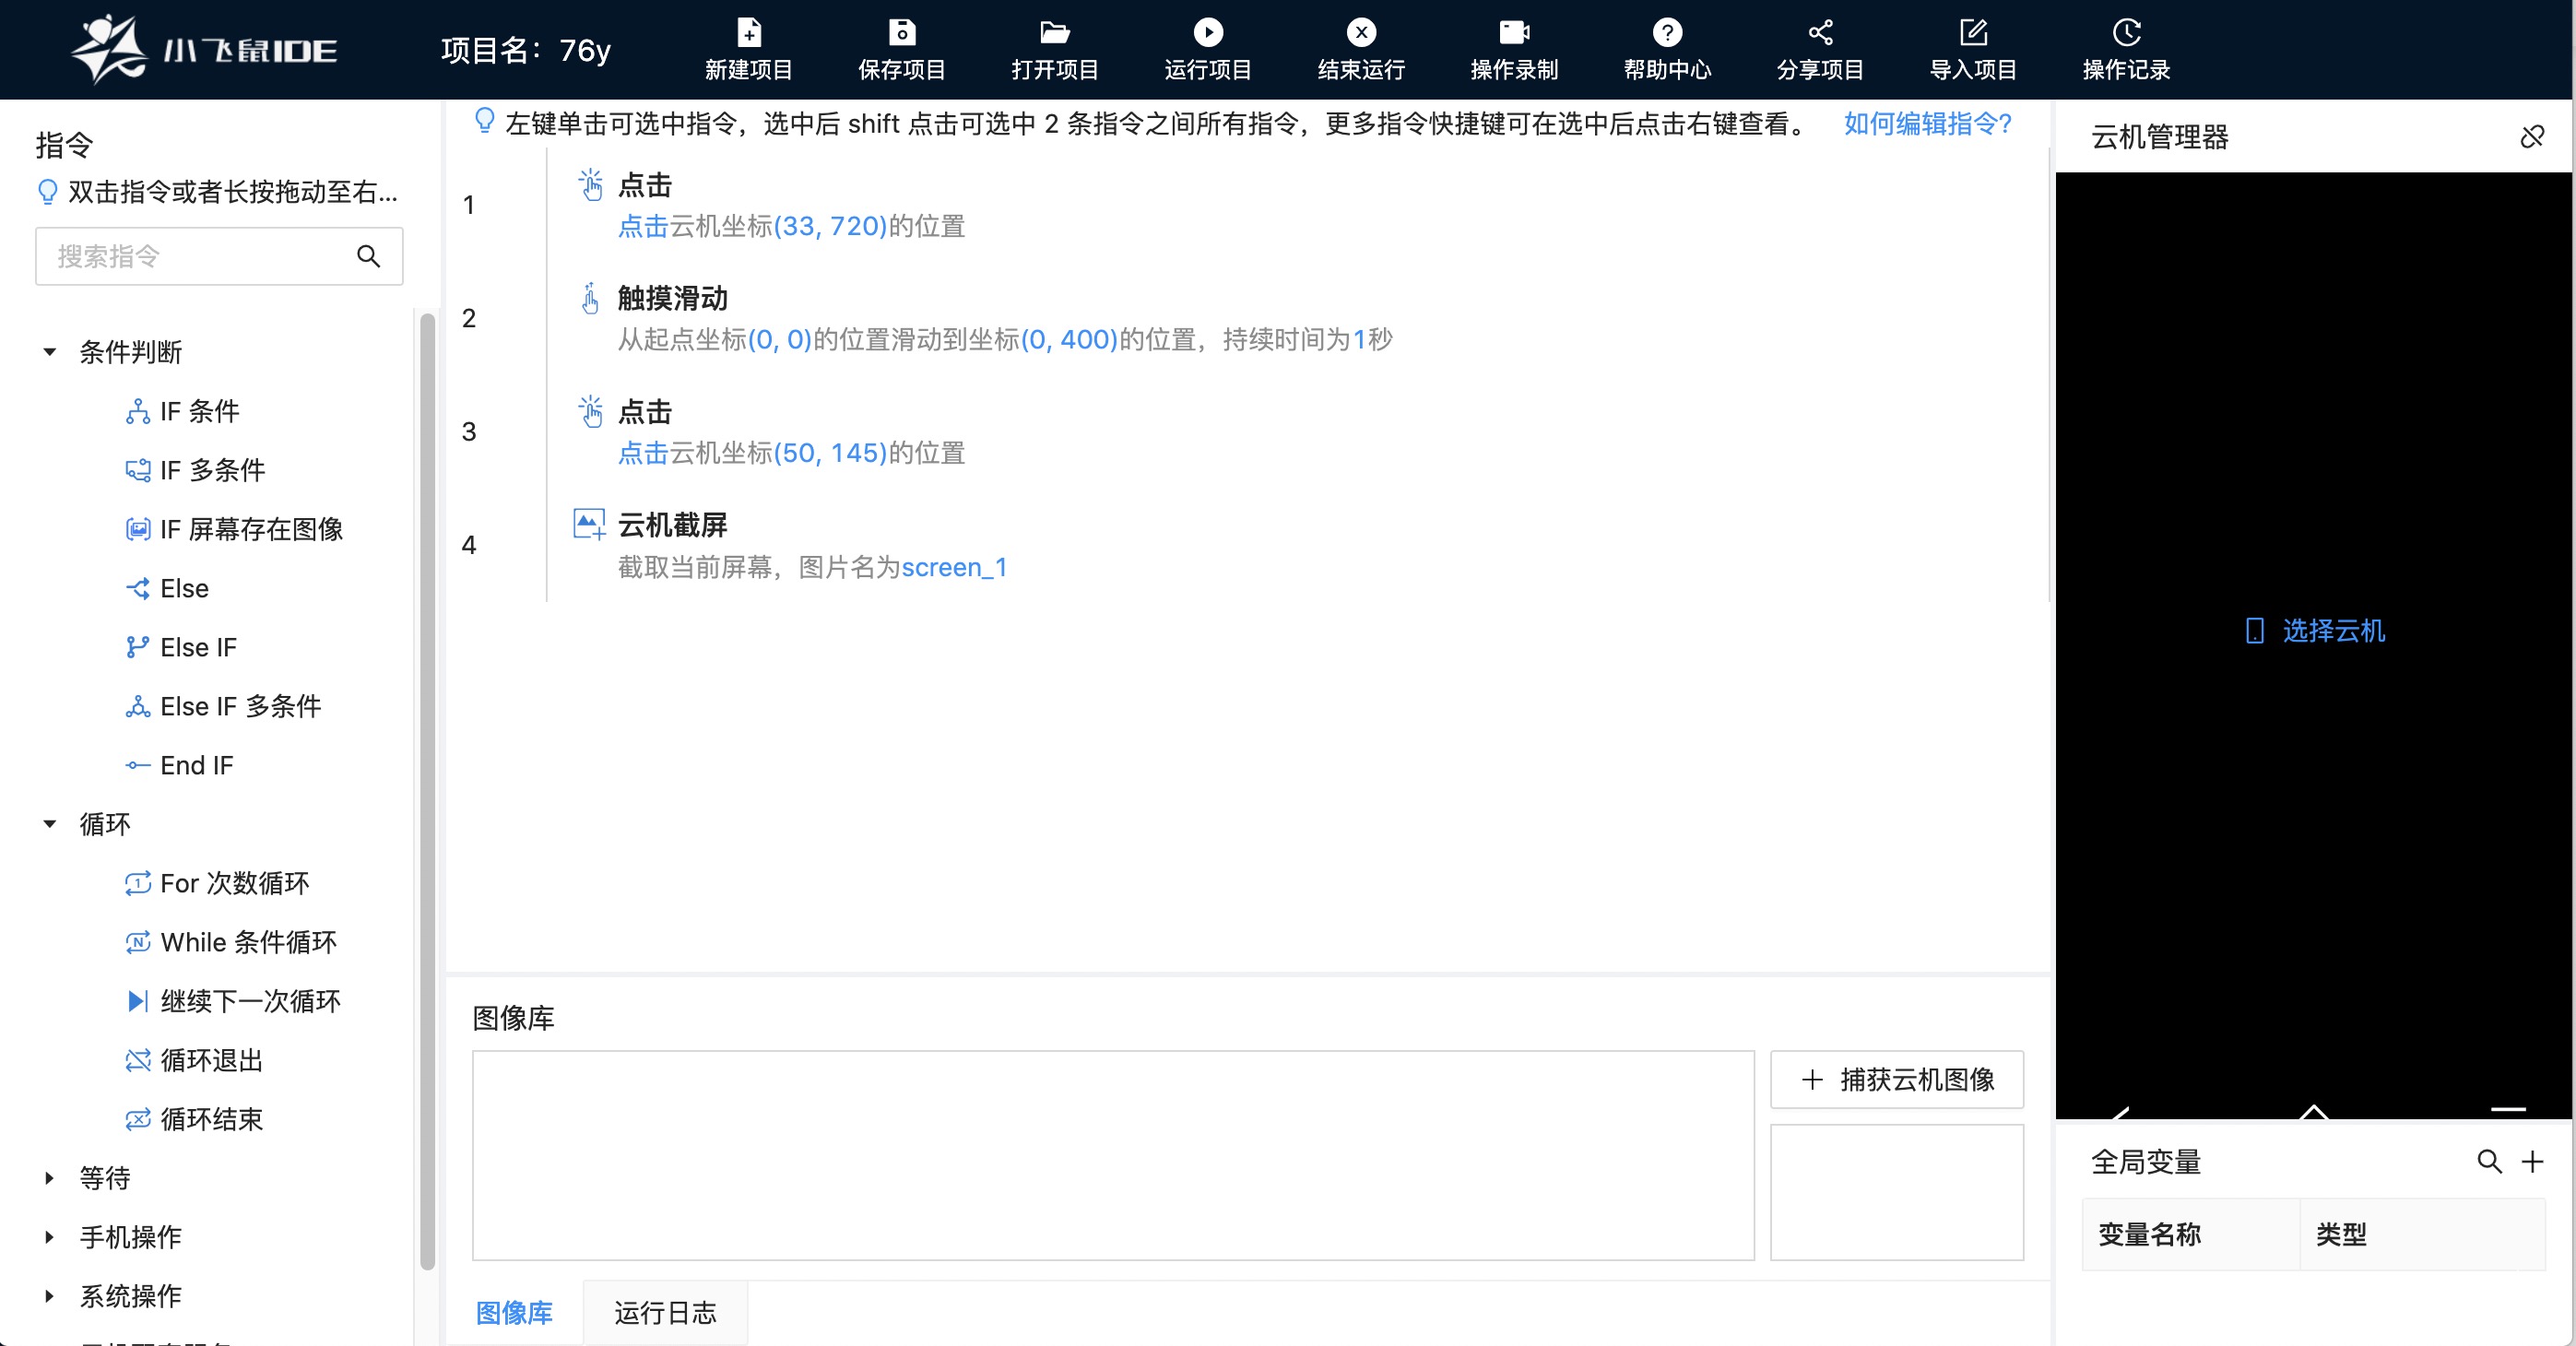Open the 分享项目 share icon
The image size is (2576, 1346).
[x=1819, y=33]
